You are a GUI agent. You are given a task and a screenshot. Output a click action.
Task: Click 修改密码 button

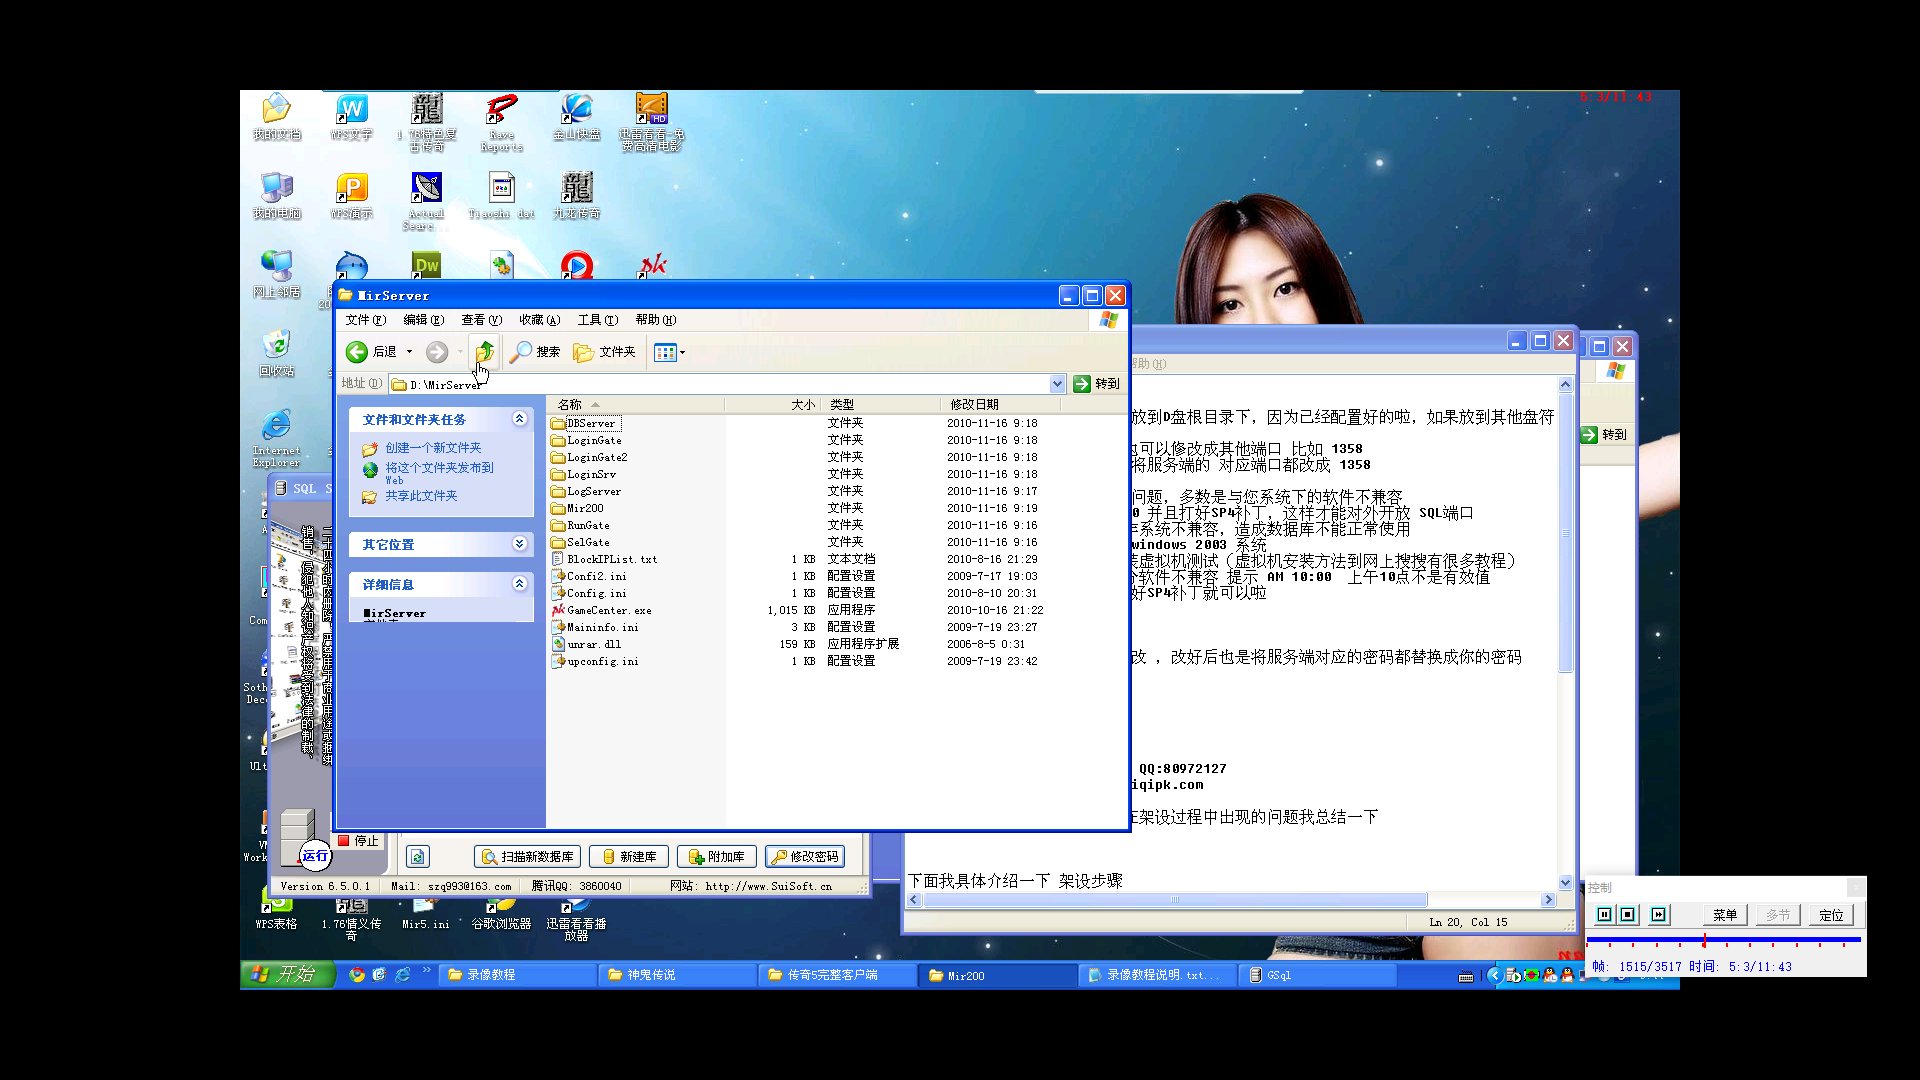(x=805, y=857)
